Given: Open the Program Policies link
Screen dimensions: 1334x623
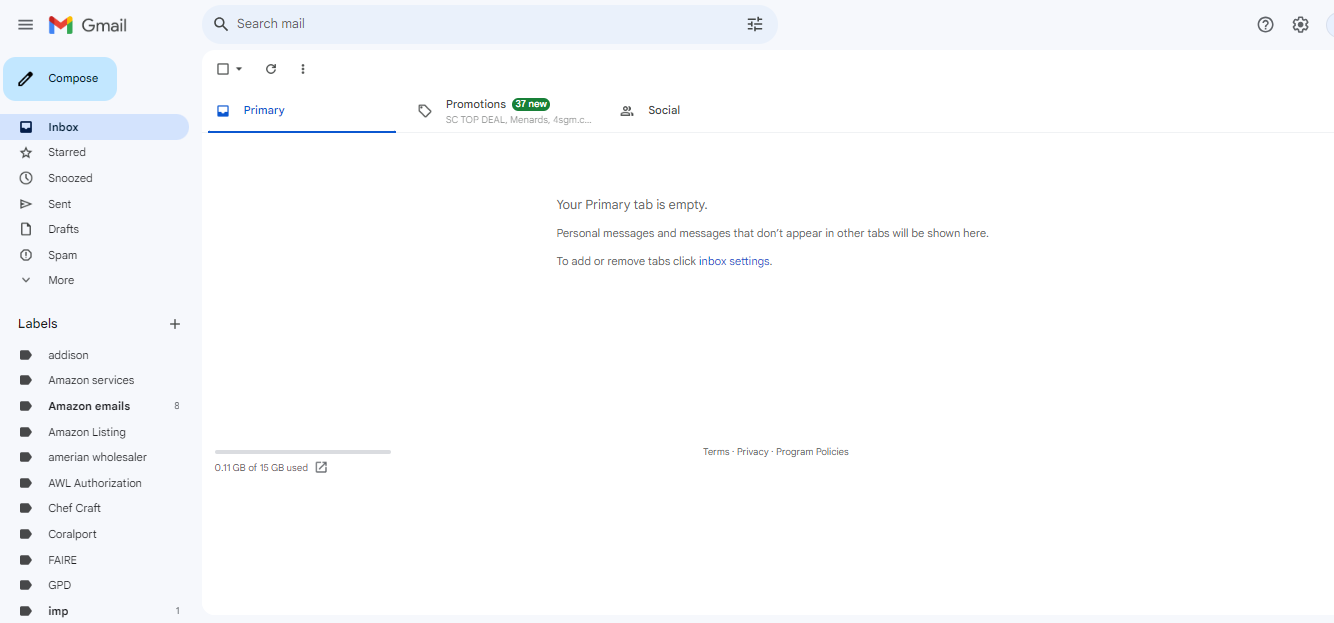Looking at the screenshot, I should 812,452.
